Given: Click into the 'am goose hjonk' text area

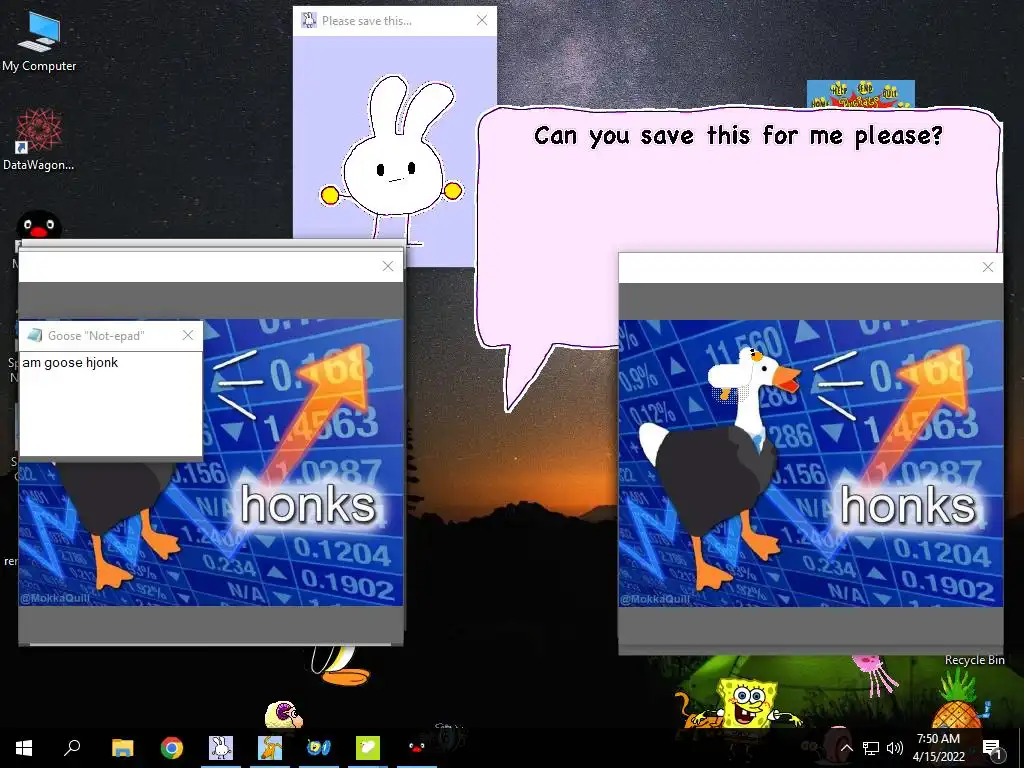Looking at the screenshot, I should pyautogui.click(x=111, y=404).
